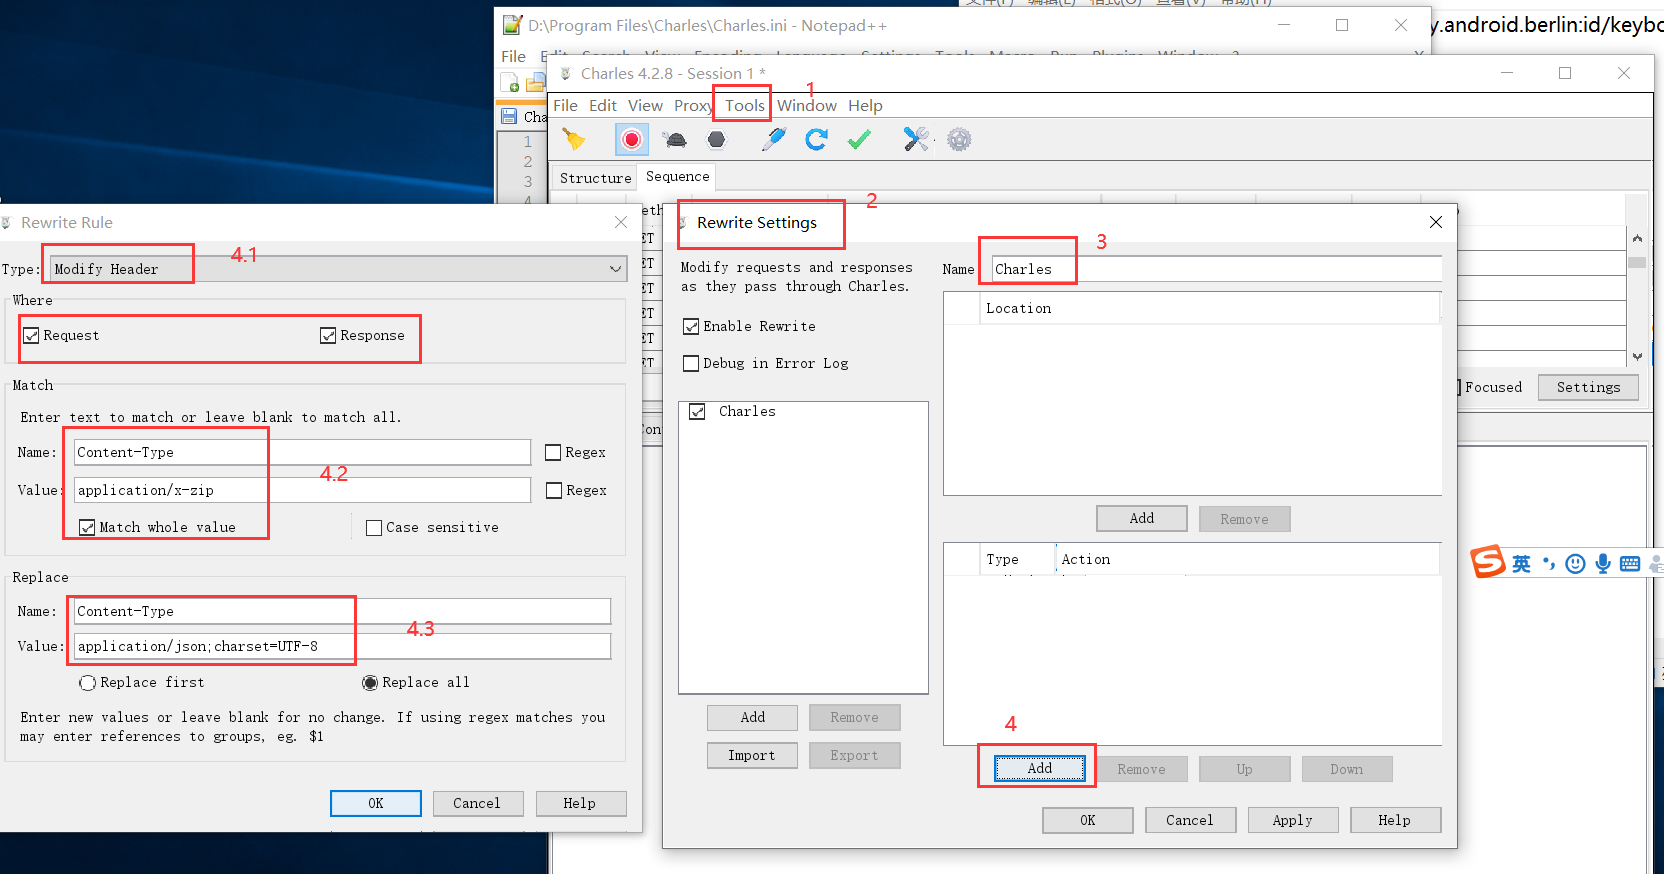Uncheck the Response checkbox
The width and height of the screenshot is (1664, 874).
coord(328,335)
